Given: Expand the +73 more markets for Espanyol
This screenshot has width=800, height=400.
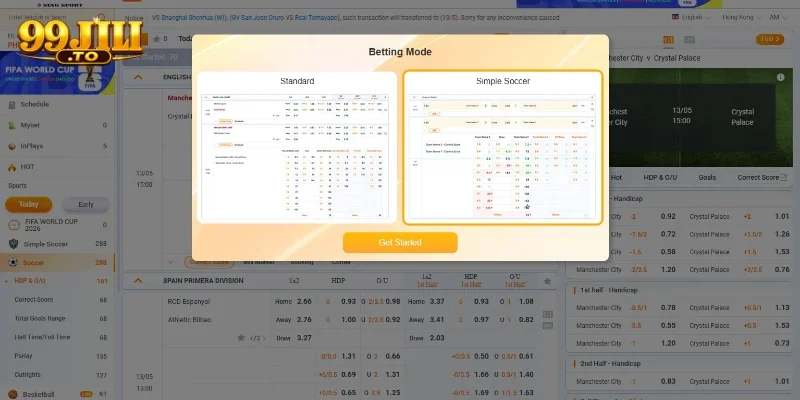Looking at the screenshot, I should [258, 338].
